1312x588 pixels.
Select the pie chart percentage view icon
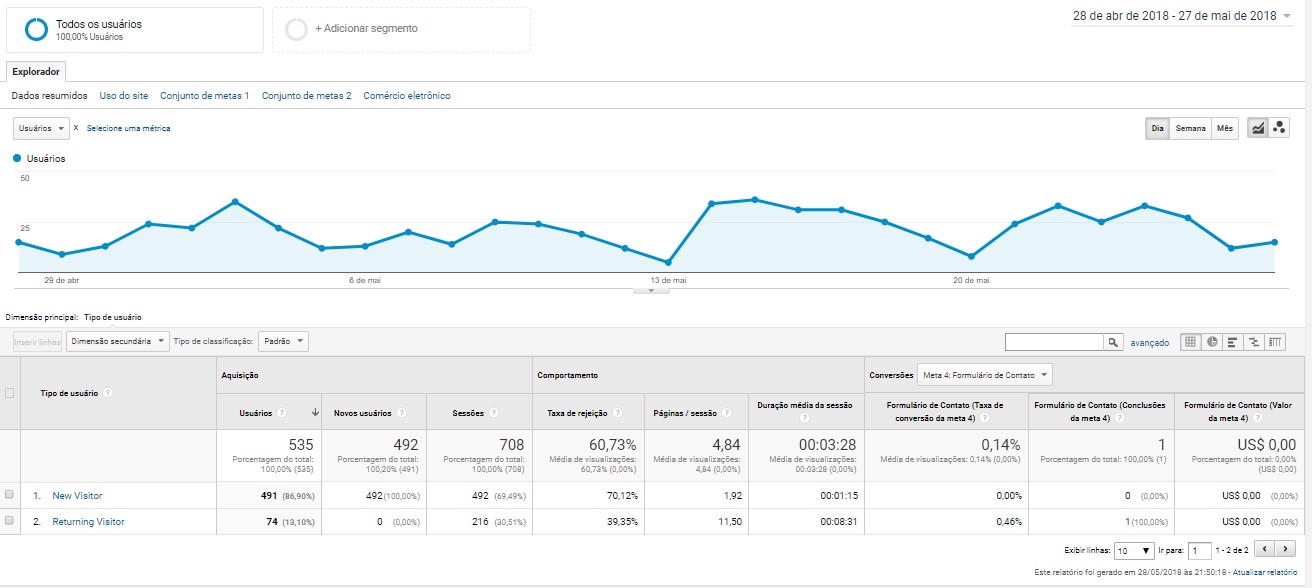(x=1212, y=342)
